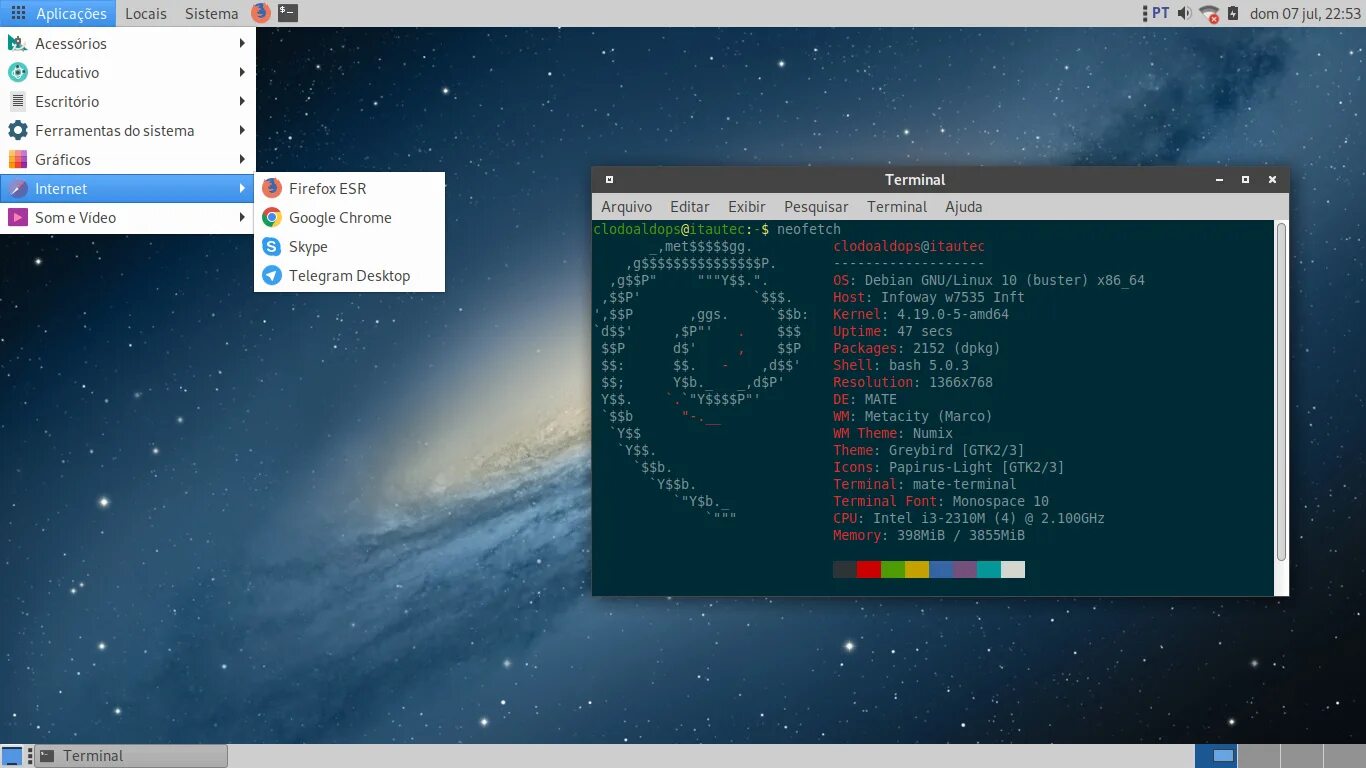Expand the Ferramentas do sistema submenu arrow
Image resolution: width=1366 pixels, height=768 pixels.
tap(242, 130)
